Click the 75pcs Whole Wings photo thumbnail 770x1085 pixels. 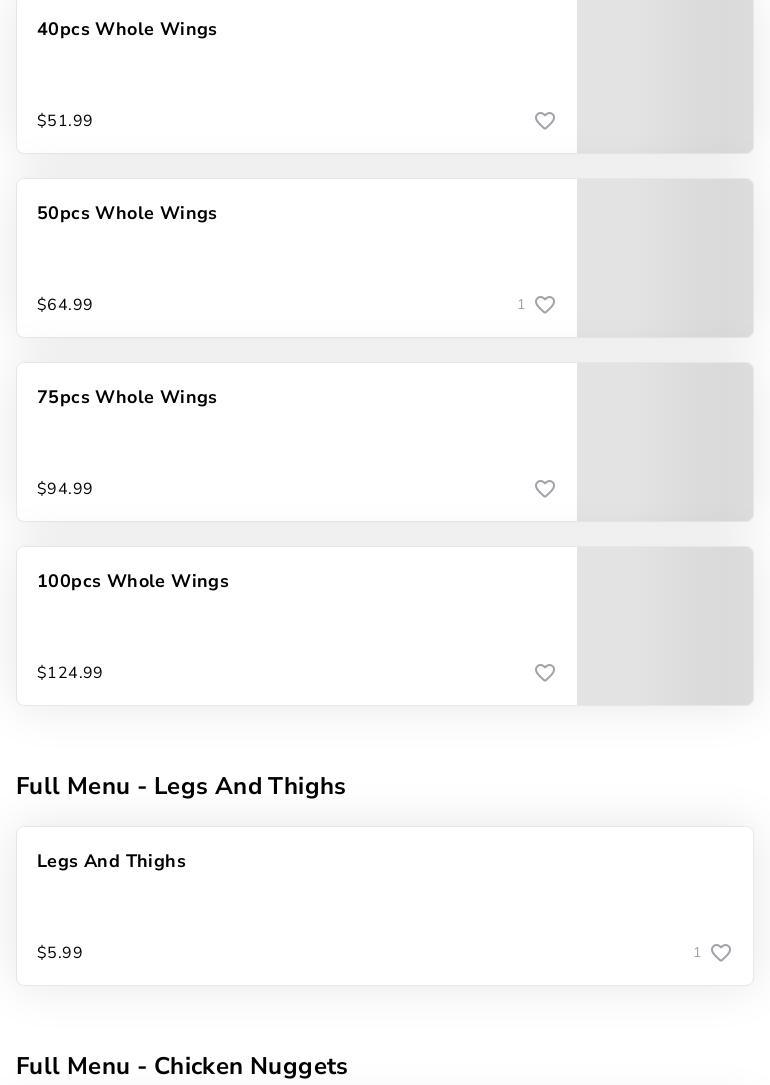coord(665,442)
